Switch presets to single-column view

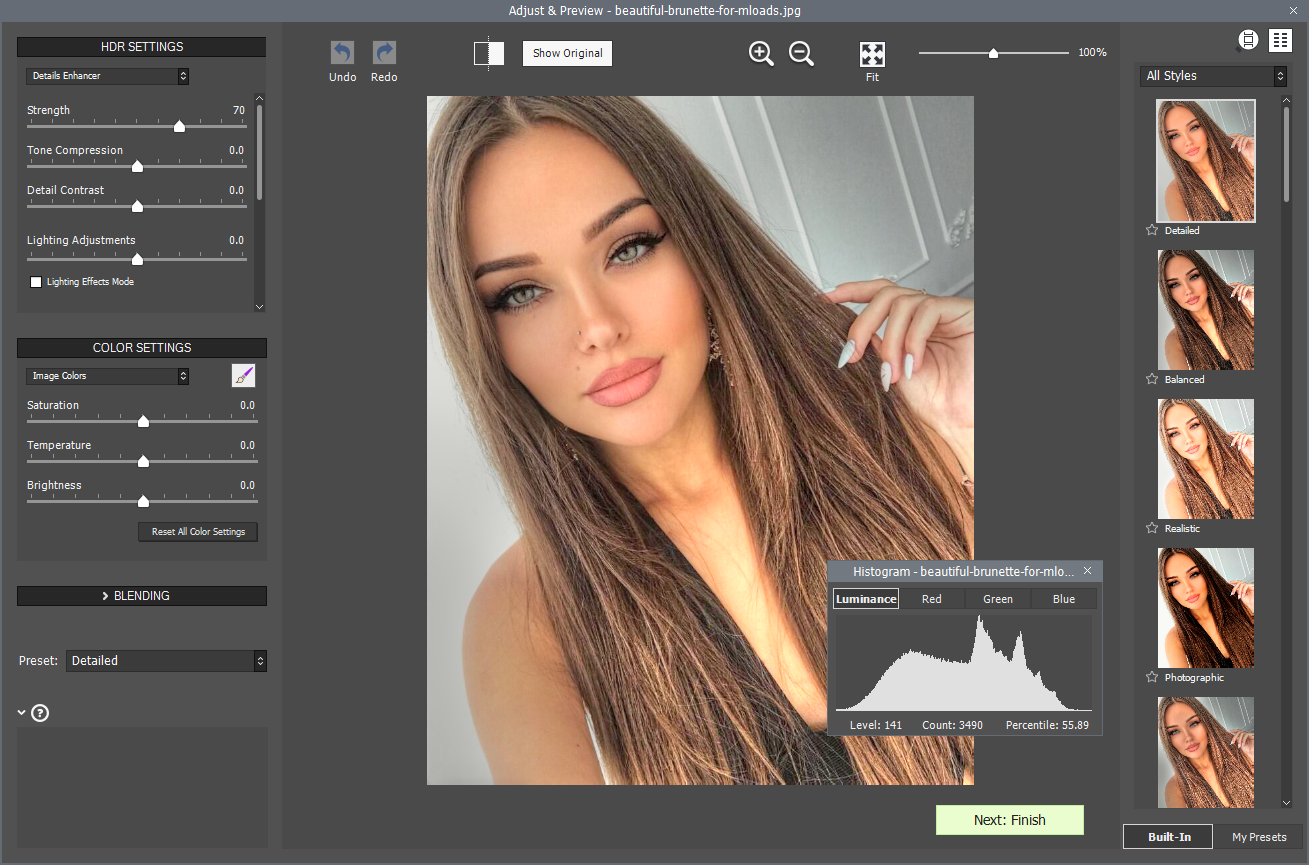click(x=1247, y=40)
